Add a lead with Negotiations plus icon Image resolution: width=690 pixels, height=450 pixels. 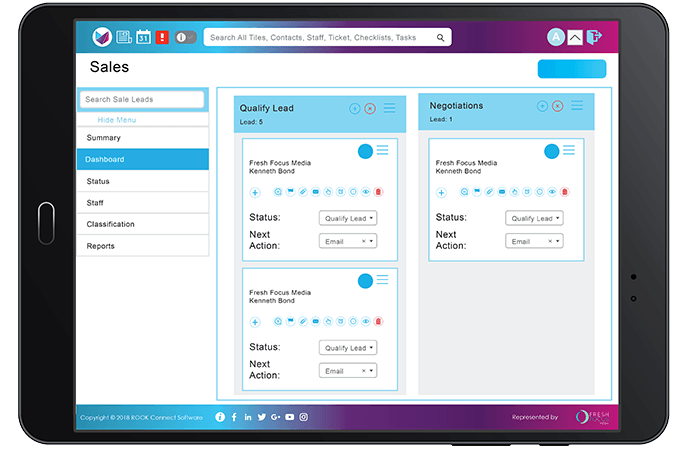point(542,106)
